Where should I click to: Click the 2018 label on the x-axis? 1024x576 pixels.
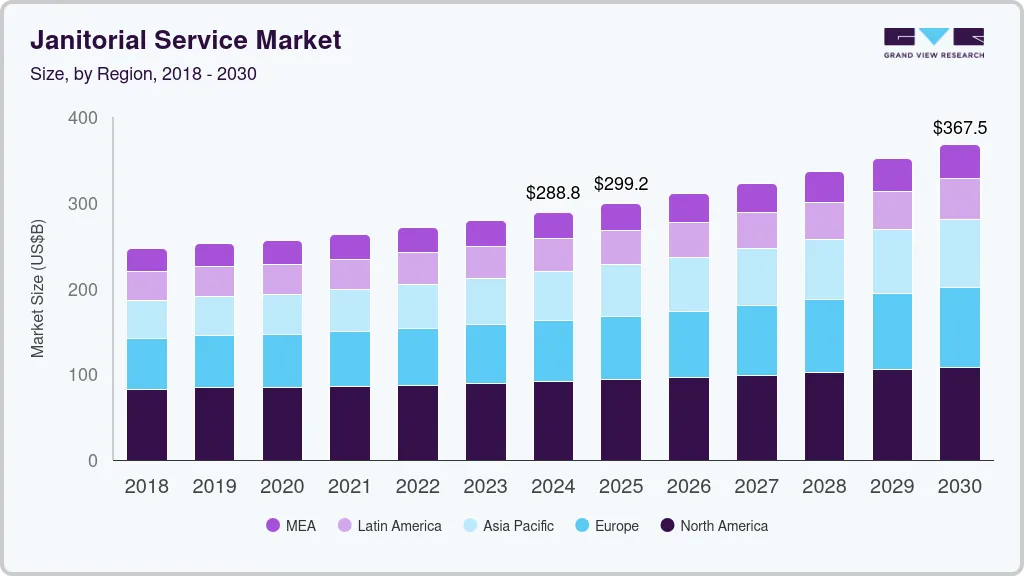(x=146, y=486)
